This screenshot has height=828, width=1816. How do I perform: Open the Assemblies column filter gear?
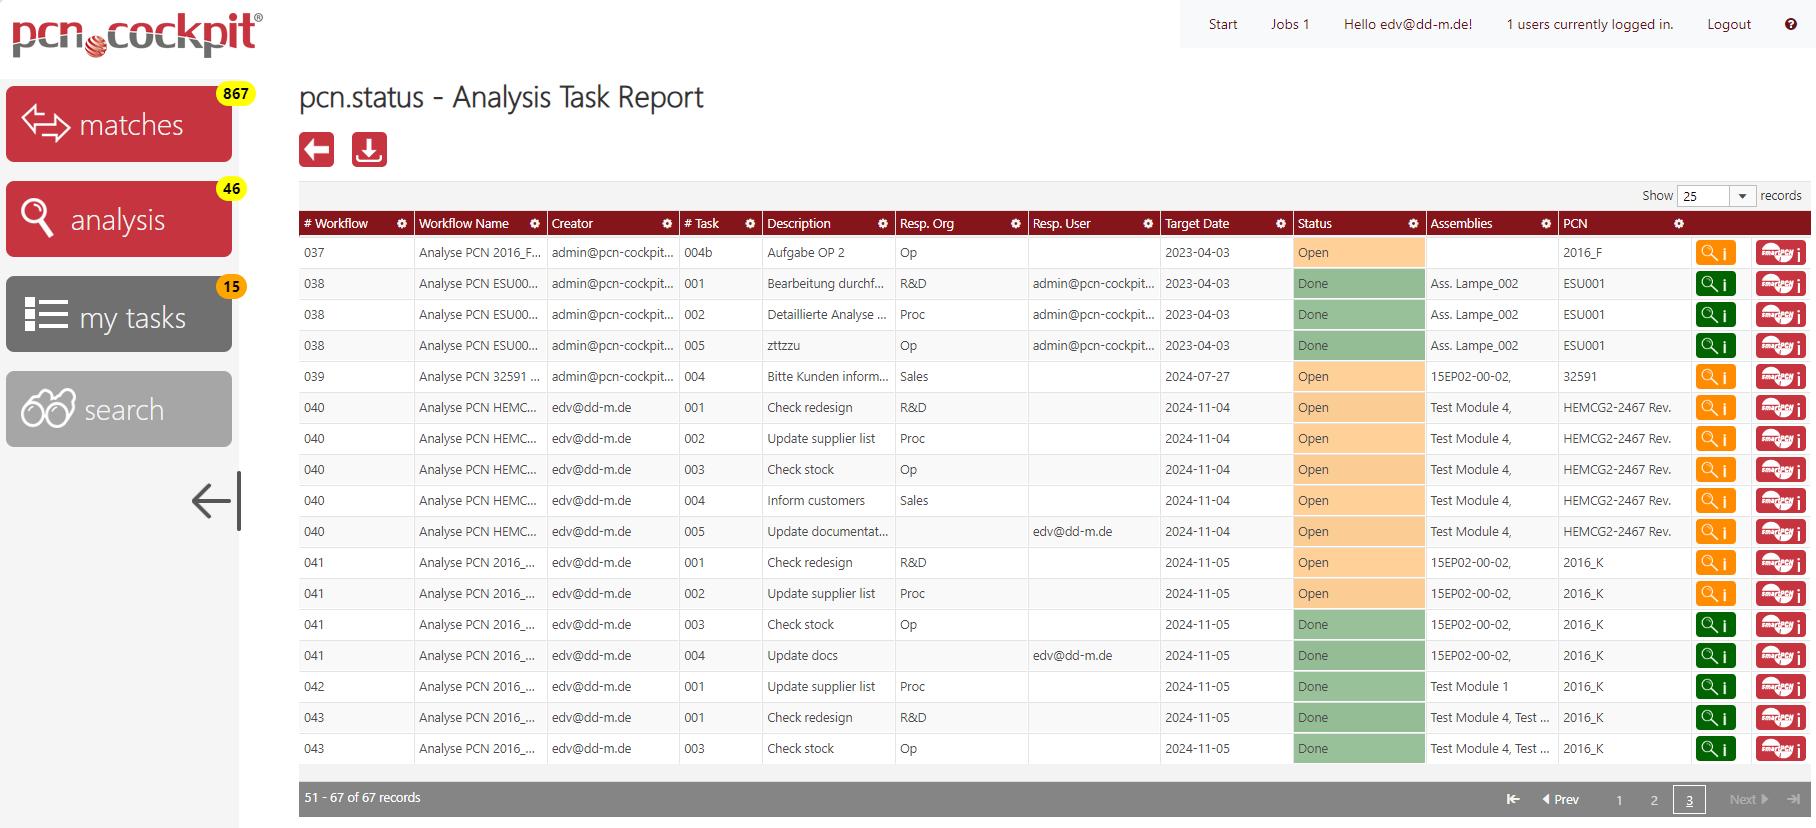tap(1546, 224)
